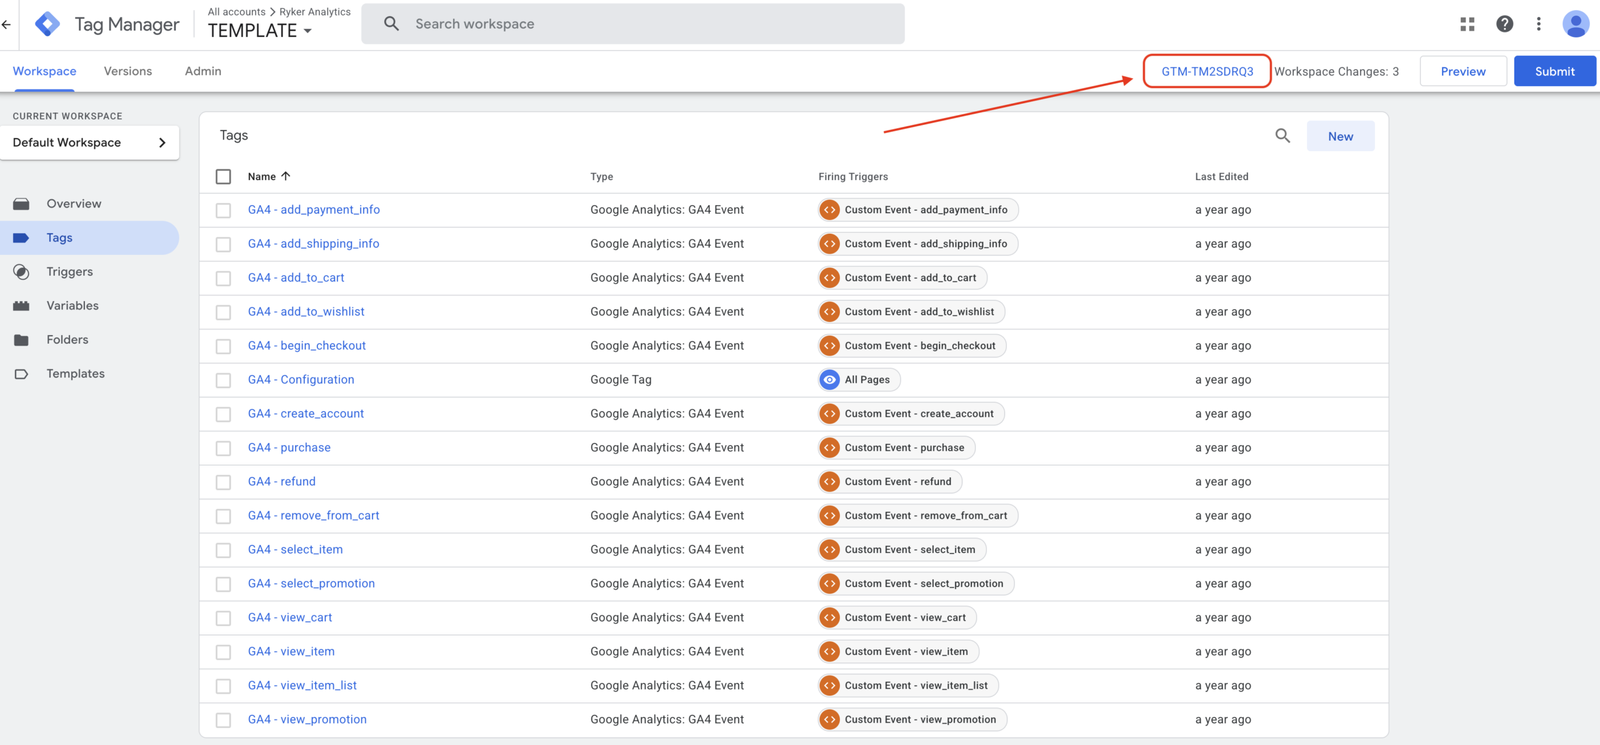Check the box for GA4 - add_payment_info
1600x745 pixels.
[223, 210]
